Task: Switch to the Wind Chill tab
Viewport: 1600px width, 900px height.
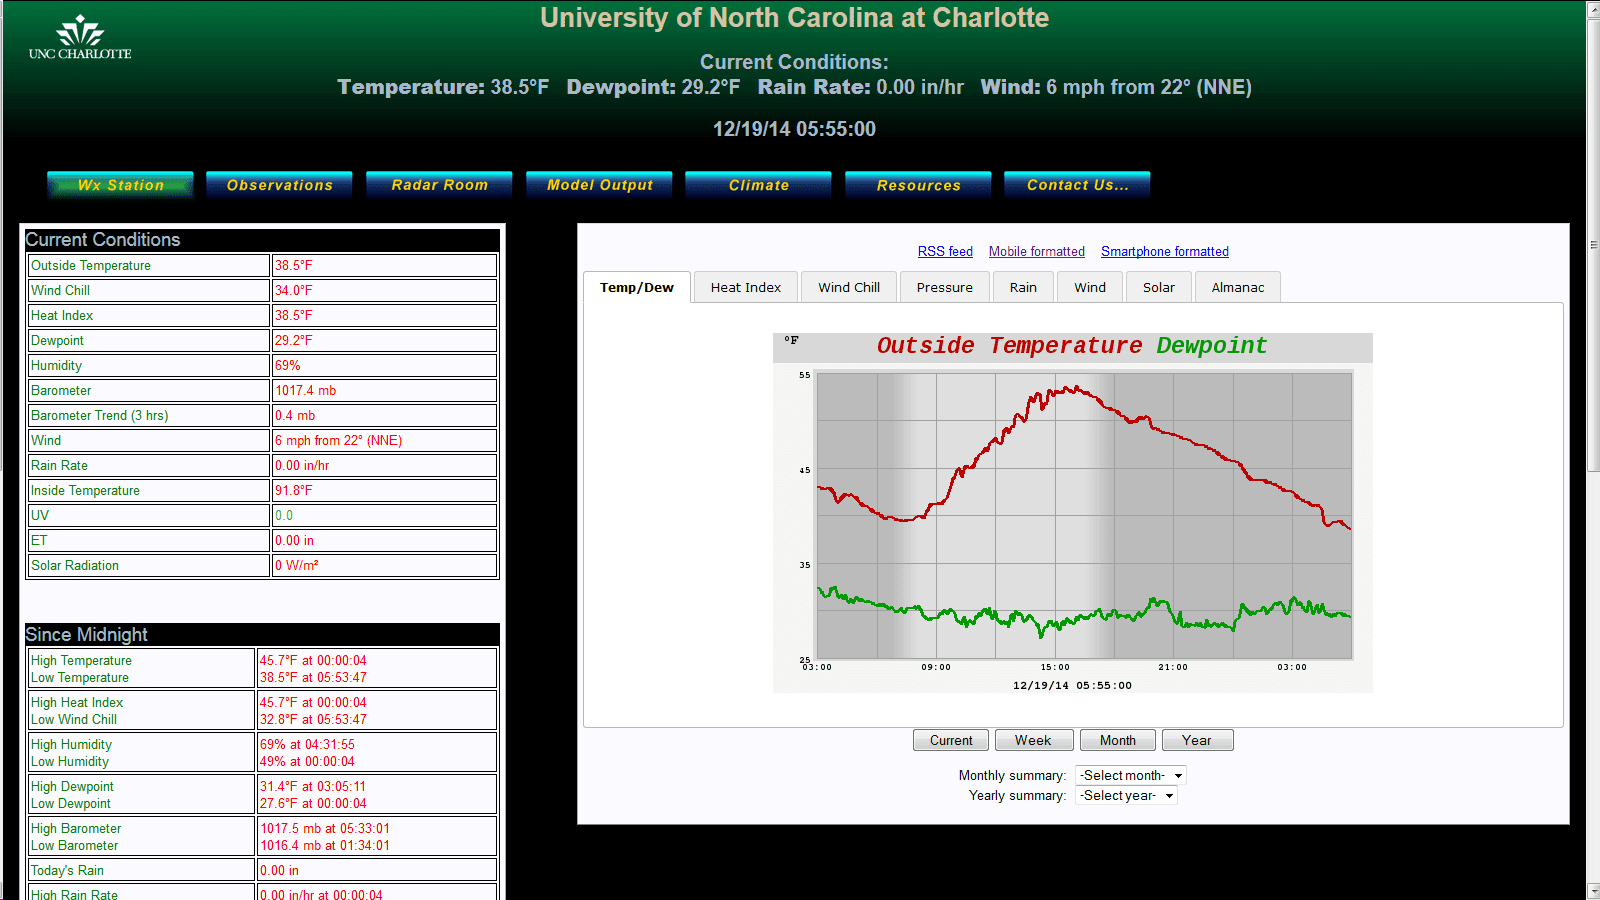Action: pos(848,288)
